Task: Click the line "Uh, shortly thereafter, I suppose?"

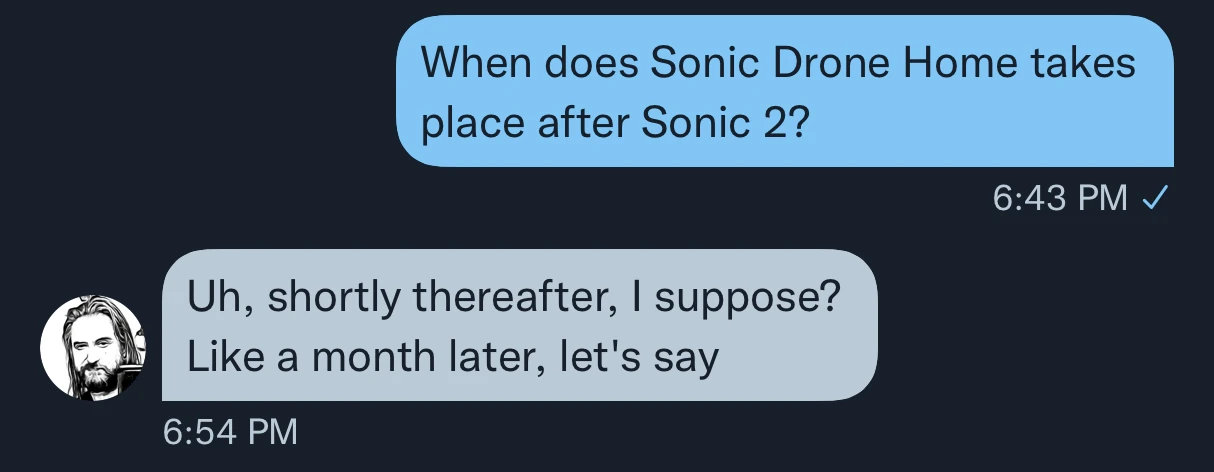Action: click(x=512, y=297)
